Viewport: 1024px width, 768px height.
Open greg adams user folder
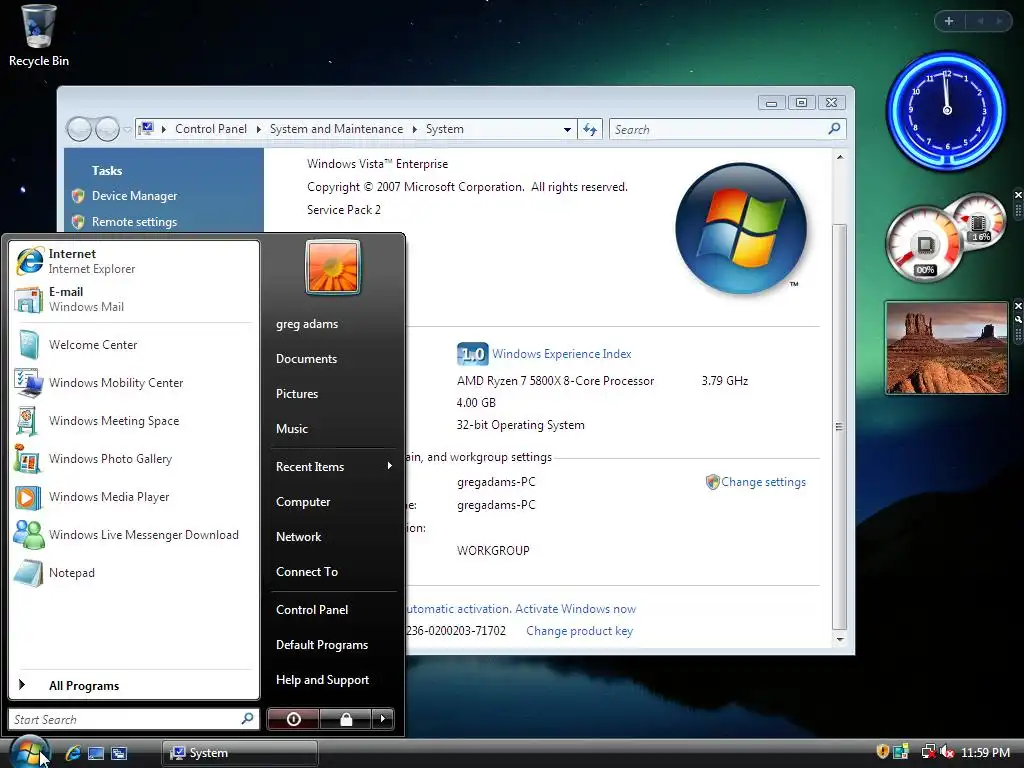point(307,324)
